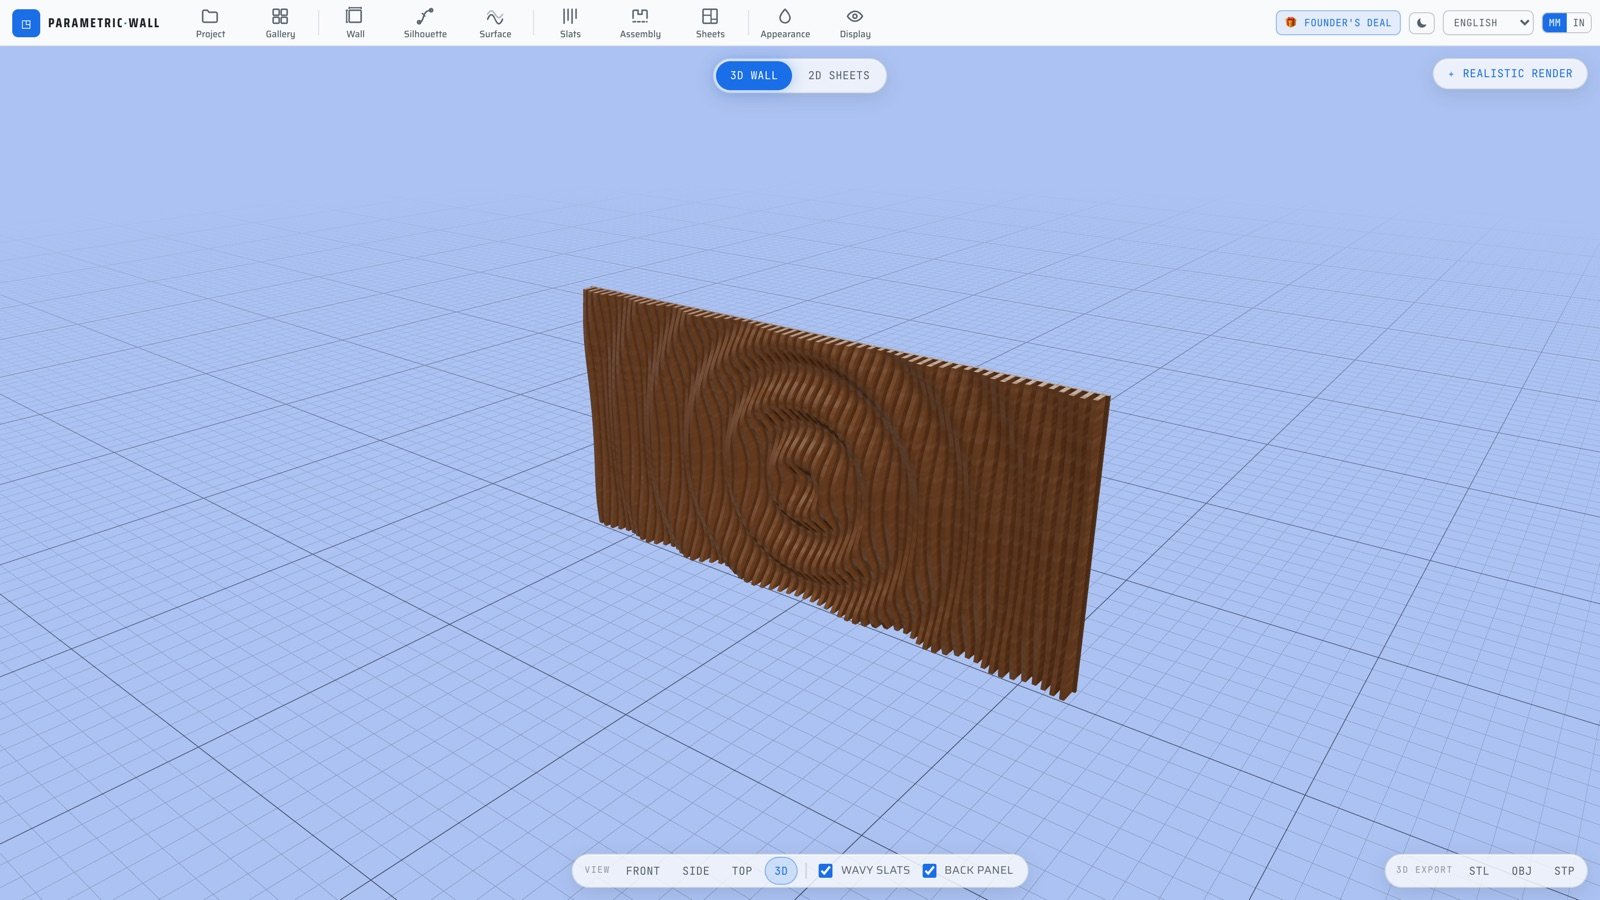Toggle dark mode with moon icon

pos(1421,23)
